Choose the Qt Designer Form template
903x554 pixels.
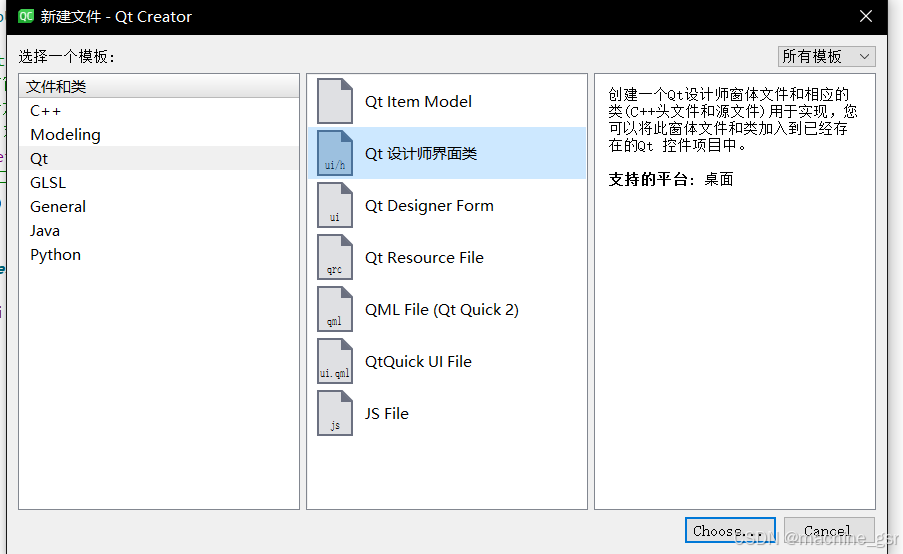point(447,205)
